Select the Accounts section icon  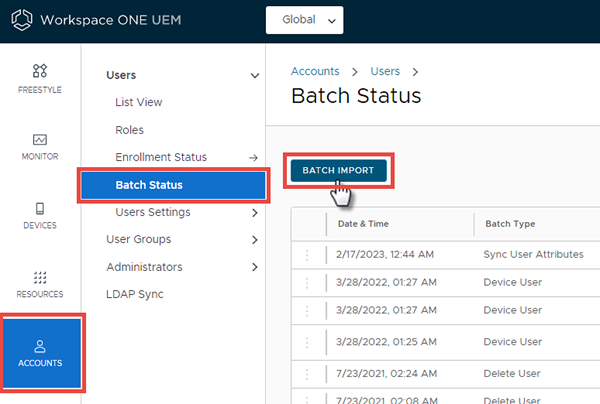pos(40,346)
